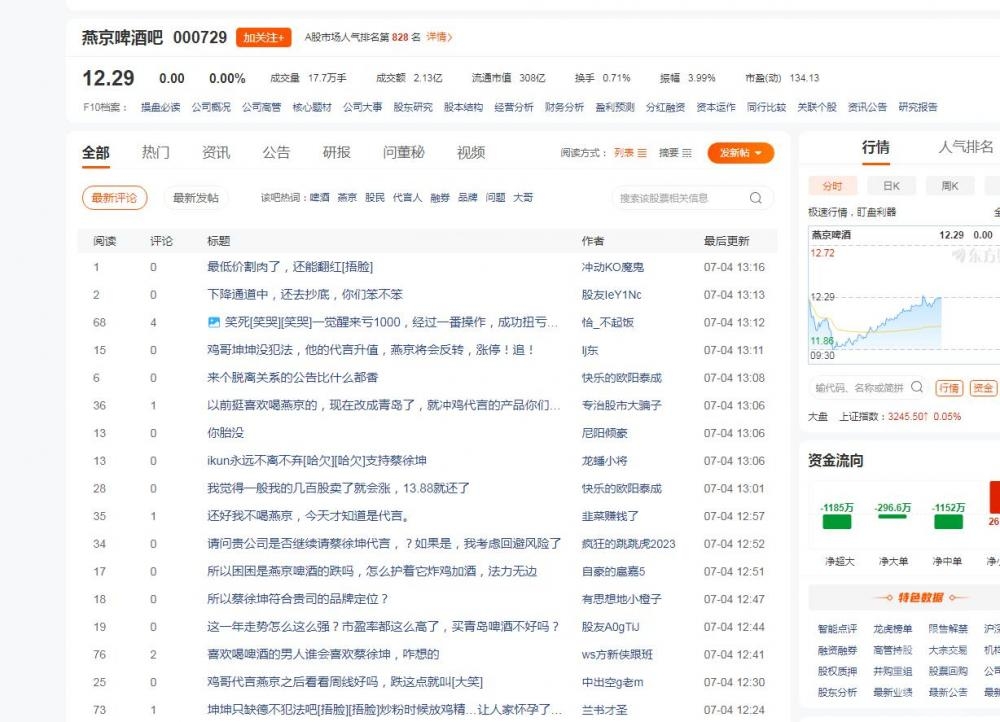Viewport: 1000px width, 722px height.
Task: Select the 最新评论 sort option
Action: pyautogui.click(x=114, y=198)
